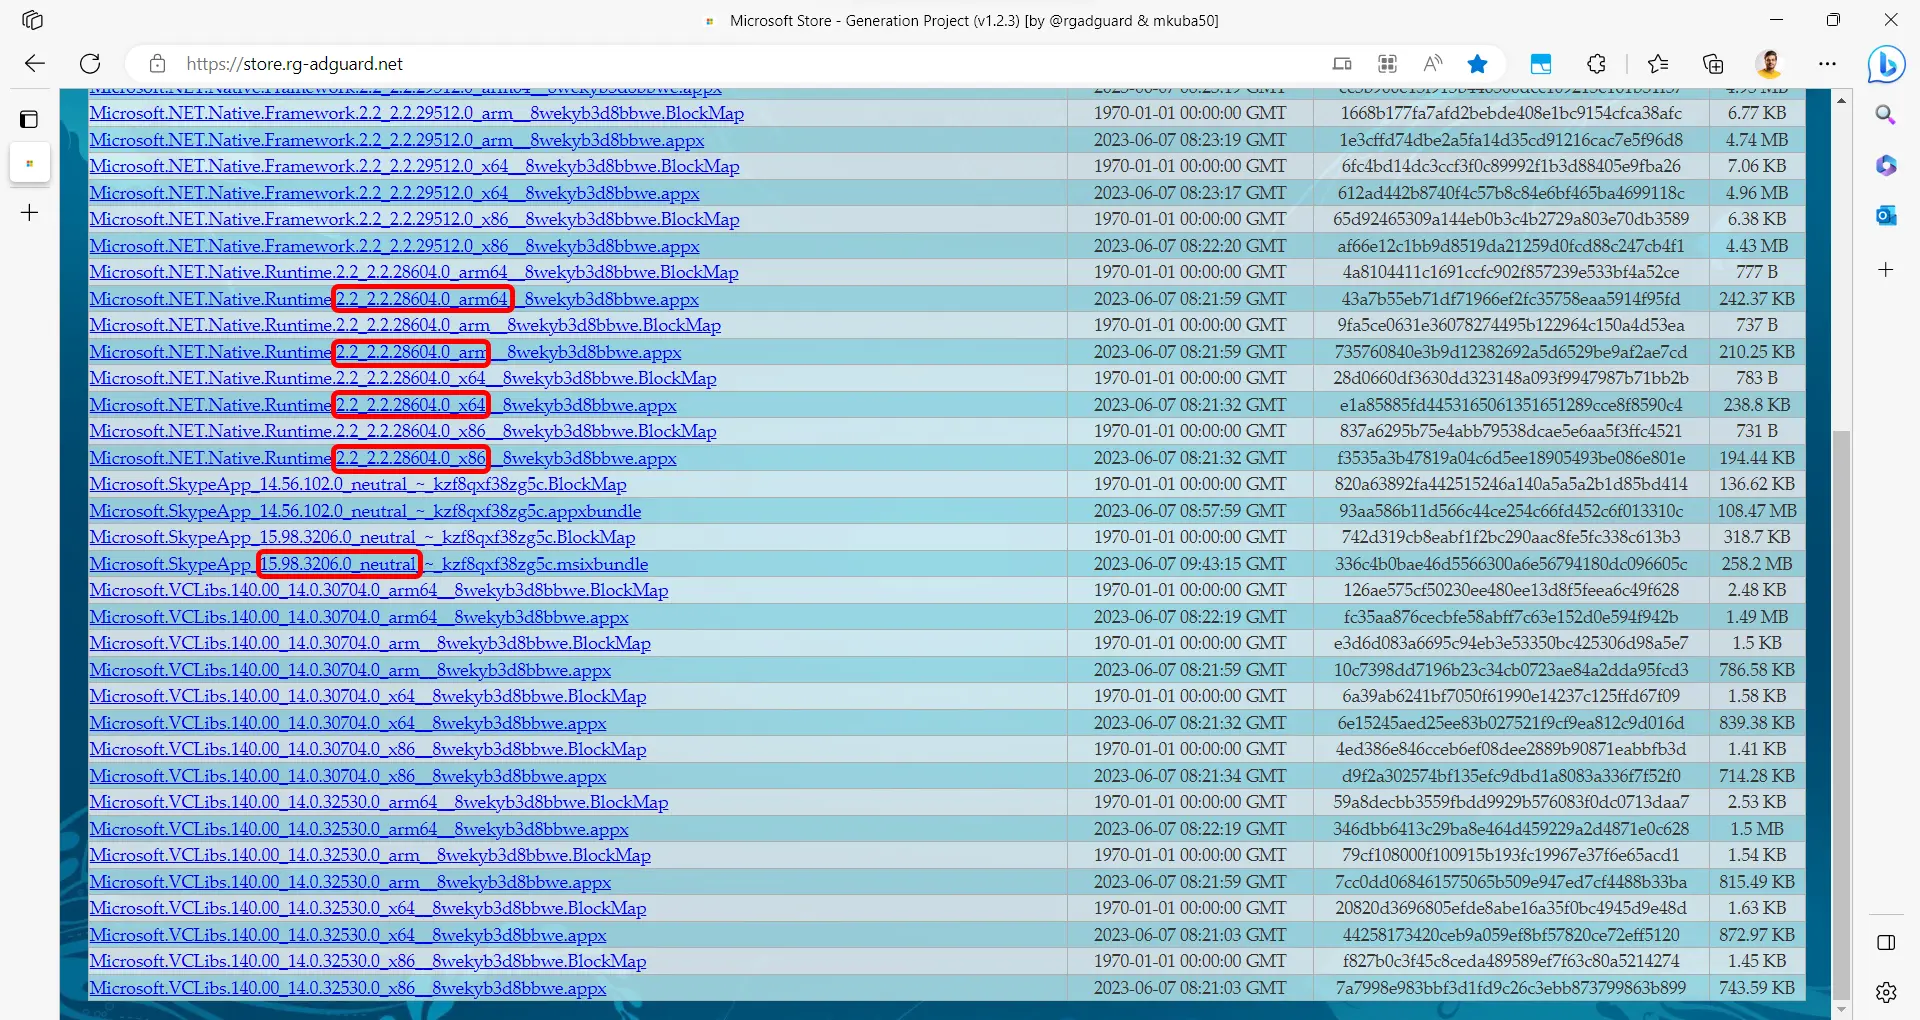Open the Extensions puzzle icon
Image resolution: width=1920 pixels, height=1020 pixels.
click(x=1596, y=64)
